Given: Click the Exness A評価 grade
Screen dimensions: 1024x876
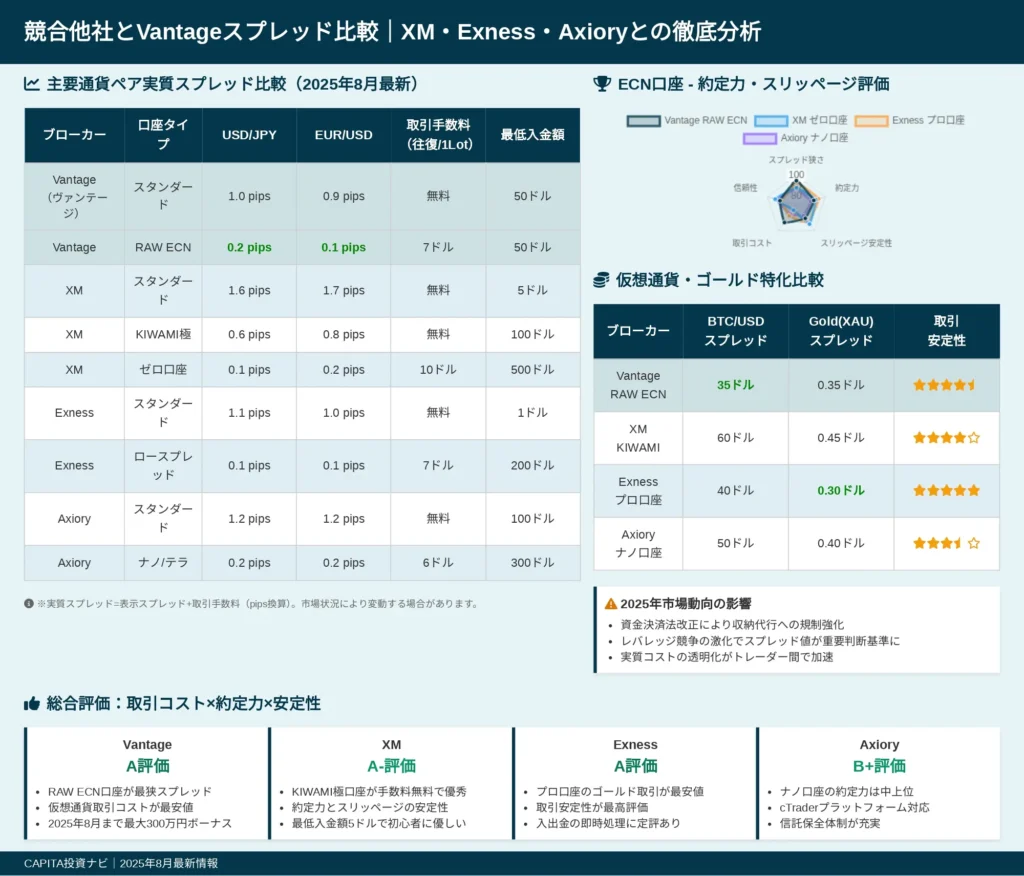Looking at the screenshot, I should [635, 766].
